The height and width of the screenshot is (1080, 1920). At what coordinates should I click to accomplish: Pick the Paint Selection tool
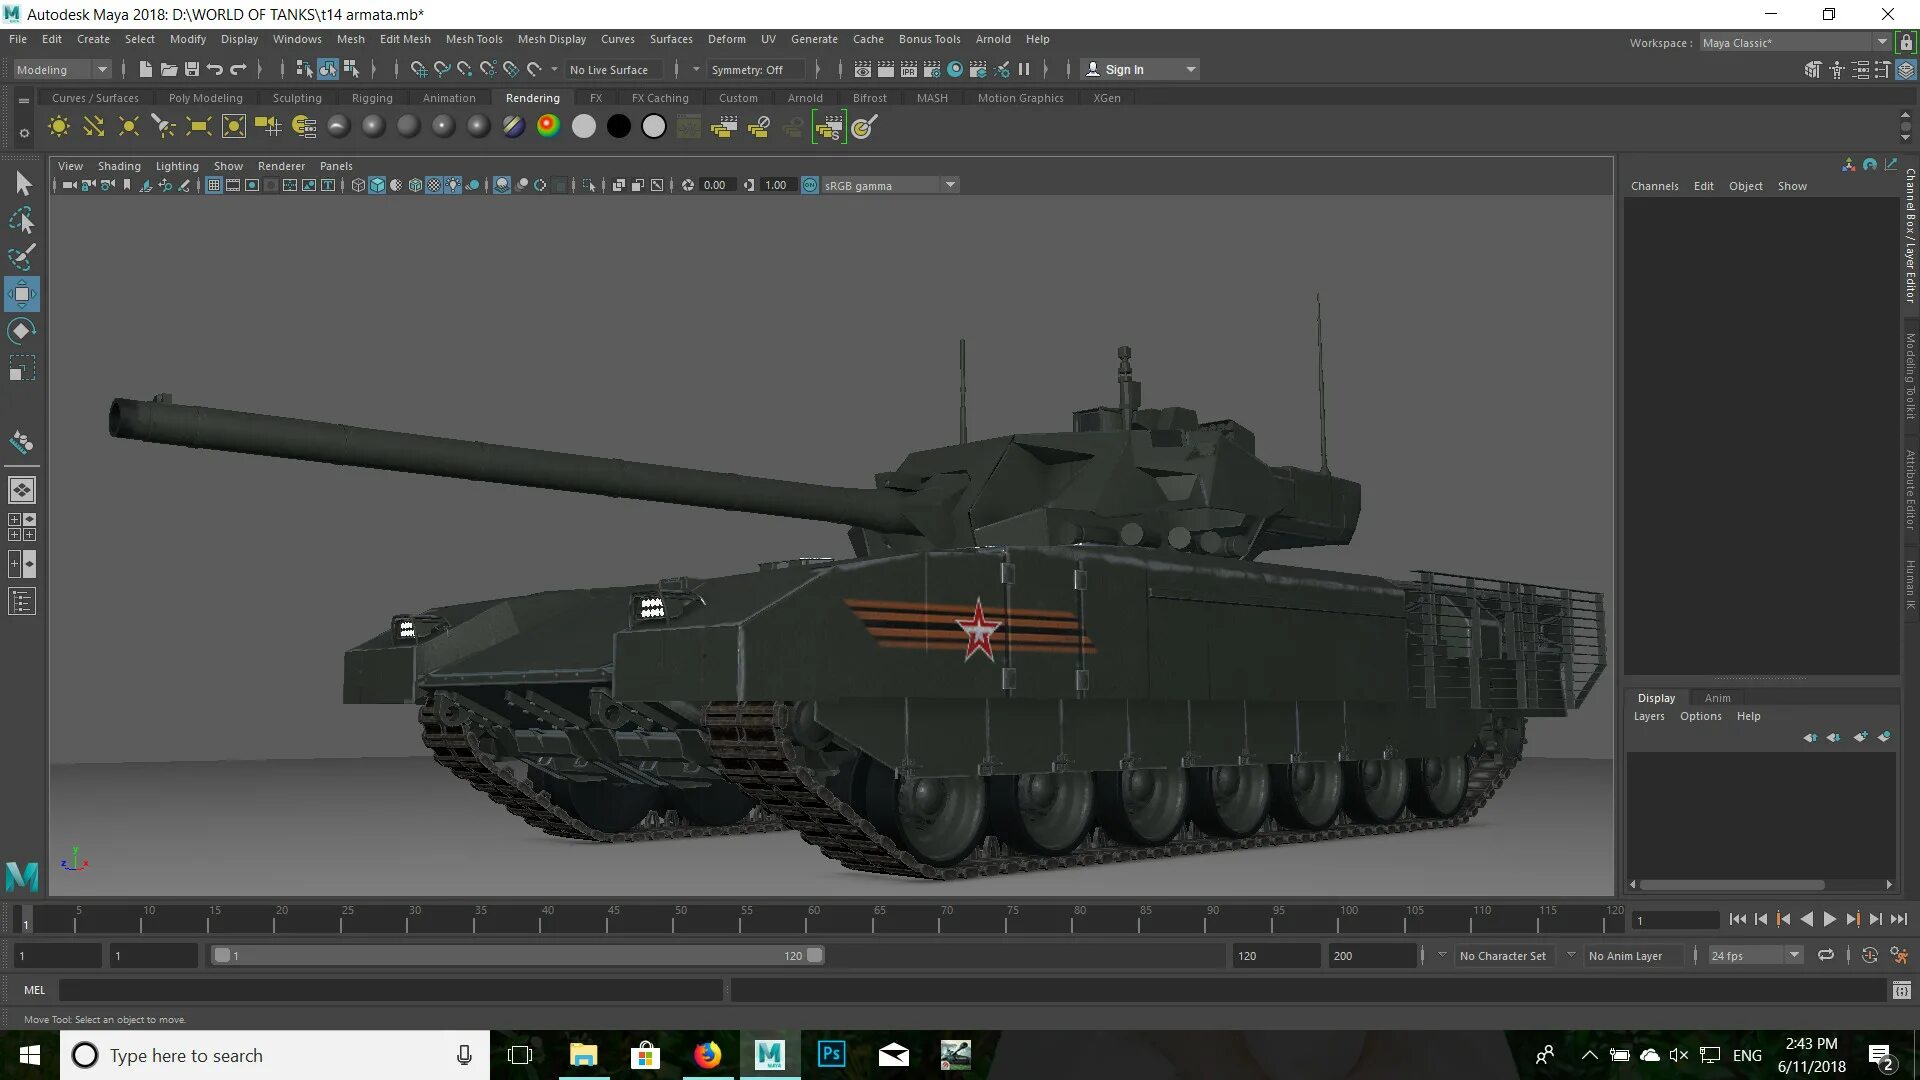click(22, 257)
